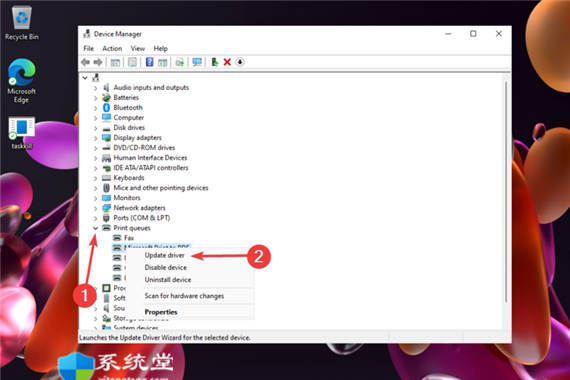Expand the Ports (COM & LPT) chevron
Screen dimensions: 570x380
95,218
